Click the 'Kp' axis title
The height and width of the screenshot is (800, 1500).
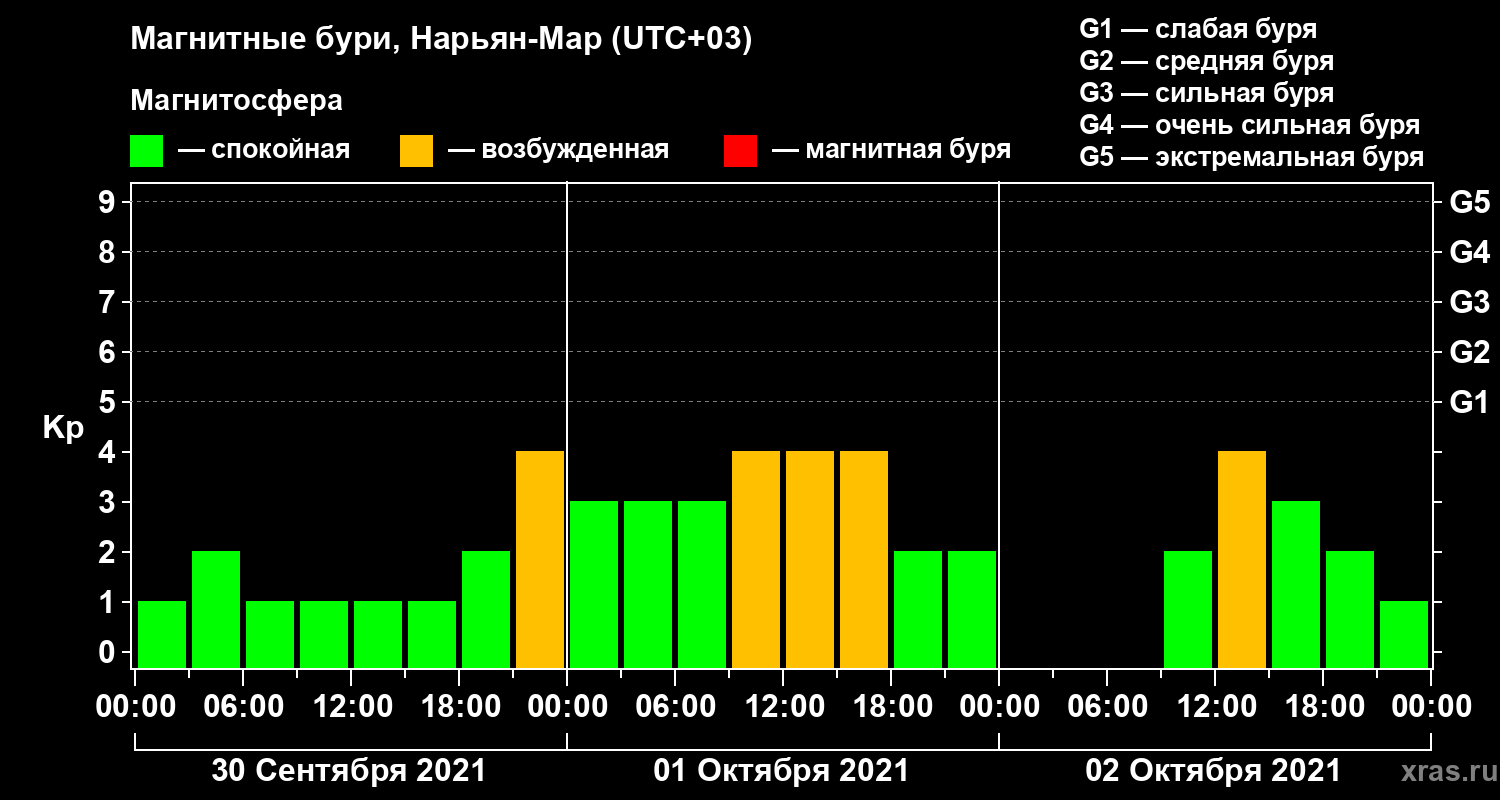pos(63,427)
